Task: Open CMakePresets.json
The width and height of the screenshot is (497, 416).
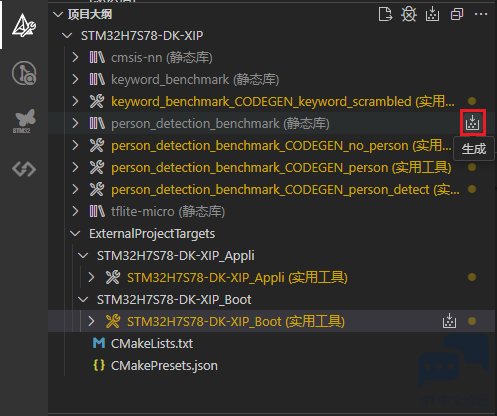Action: click(164, 366)
